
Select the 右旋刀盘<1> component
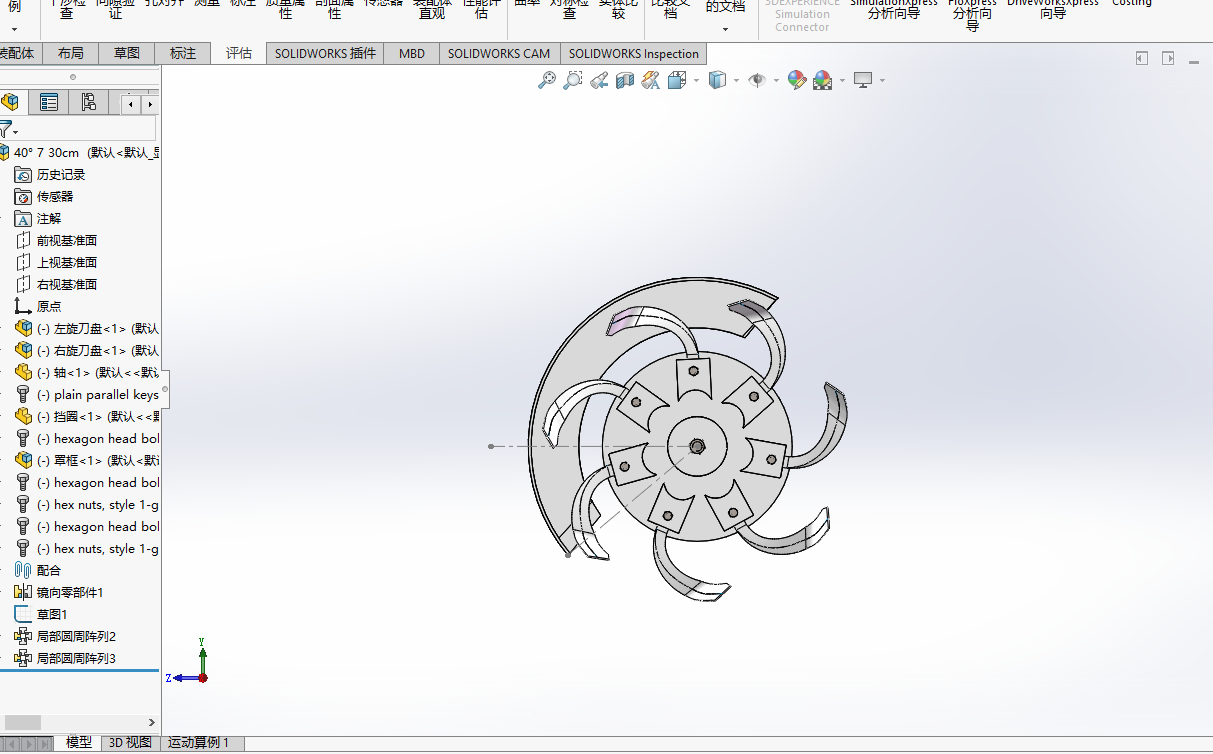[x=87, y=351]
